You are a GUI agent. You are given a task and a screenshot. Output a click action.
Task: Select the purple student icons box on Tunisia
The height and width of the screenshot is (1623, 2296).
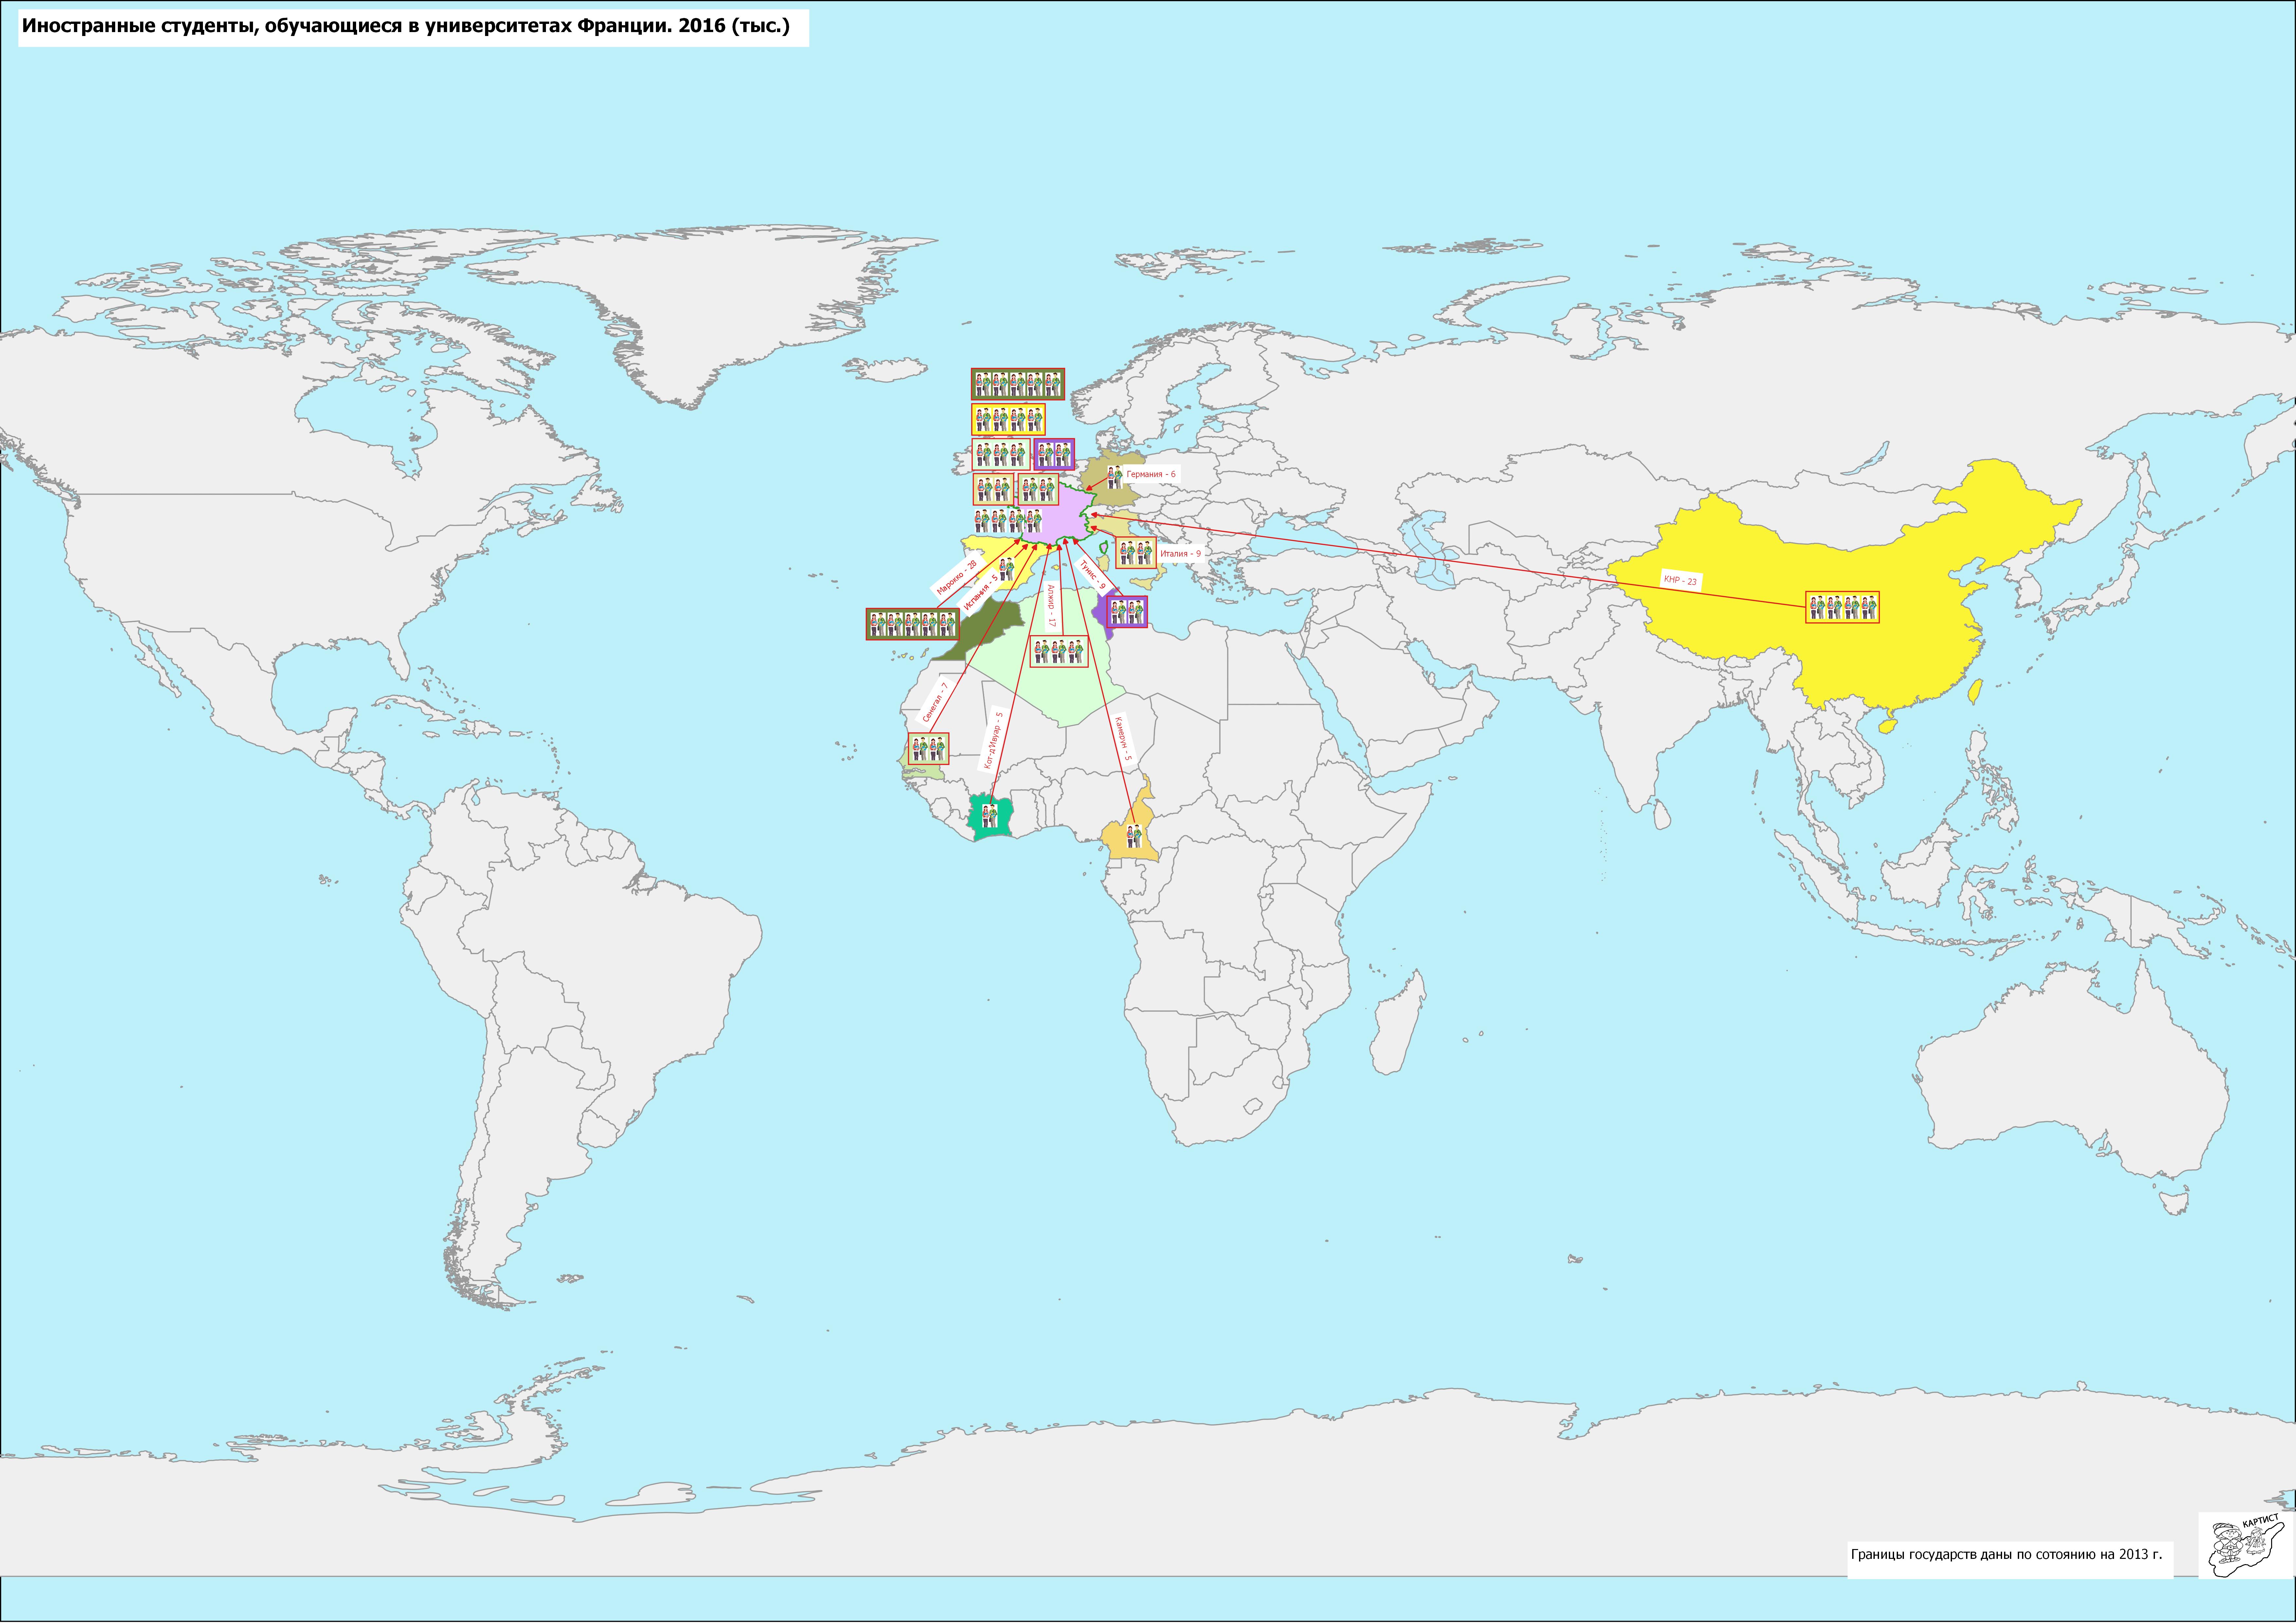[x=1127, y=612]
